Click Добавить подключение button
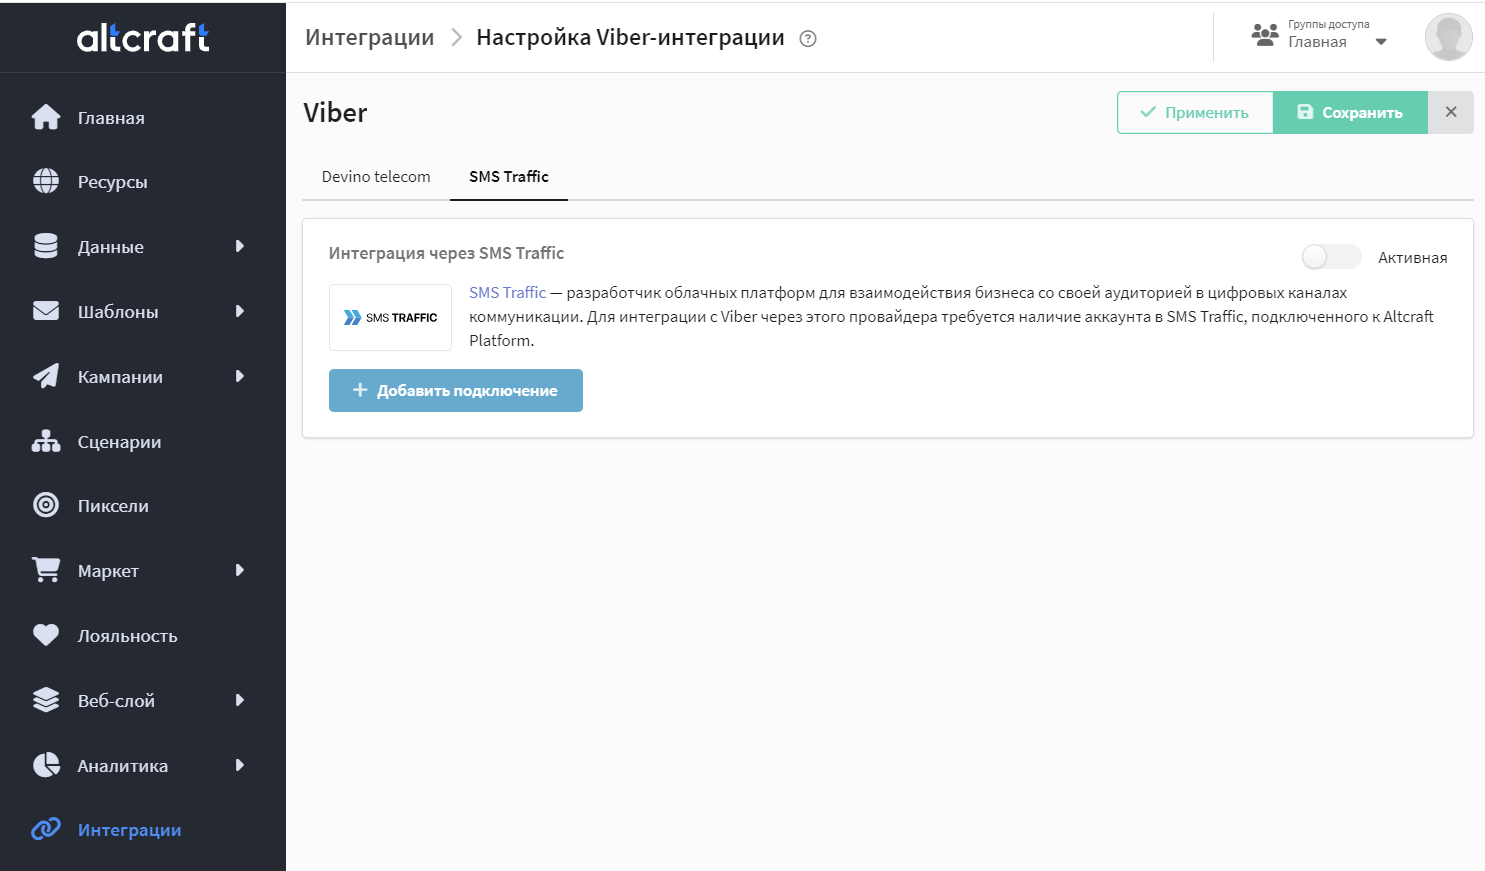Image resolution: width=1485 pixels, height=871 pixels. pos(456,390)
